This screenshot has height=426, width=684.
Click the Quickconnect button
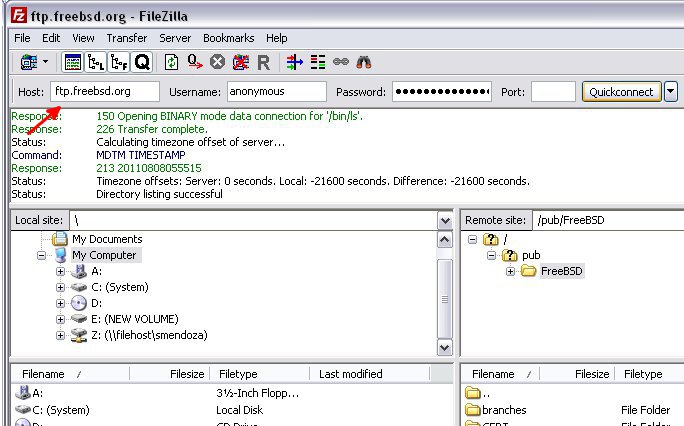(x=621, y=91)
